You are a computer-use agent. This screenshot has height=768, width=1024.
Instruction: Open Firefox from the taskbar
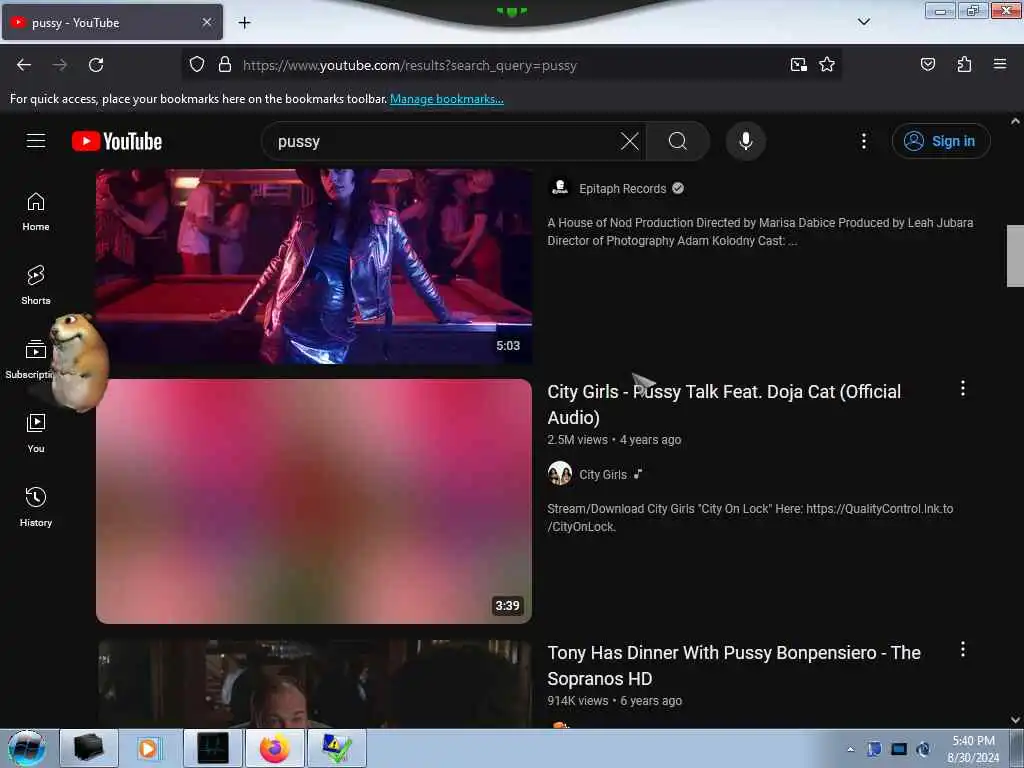pos(275,748)
